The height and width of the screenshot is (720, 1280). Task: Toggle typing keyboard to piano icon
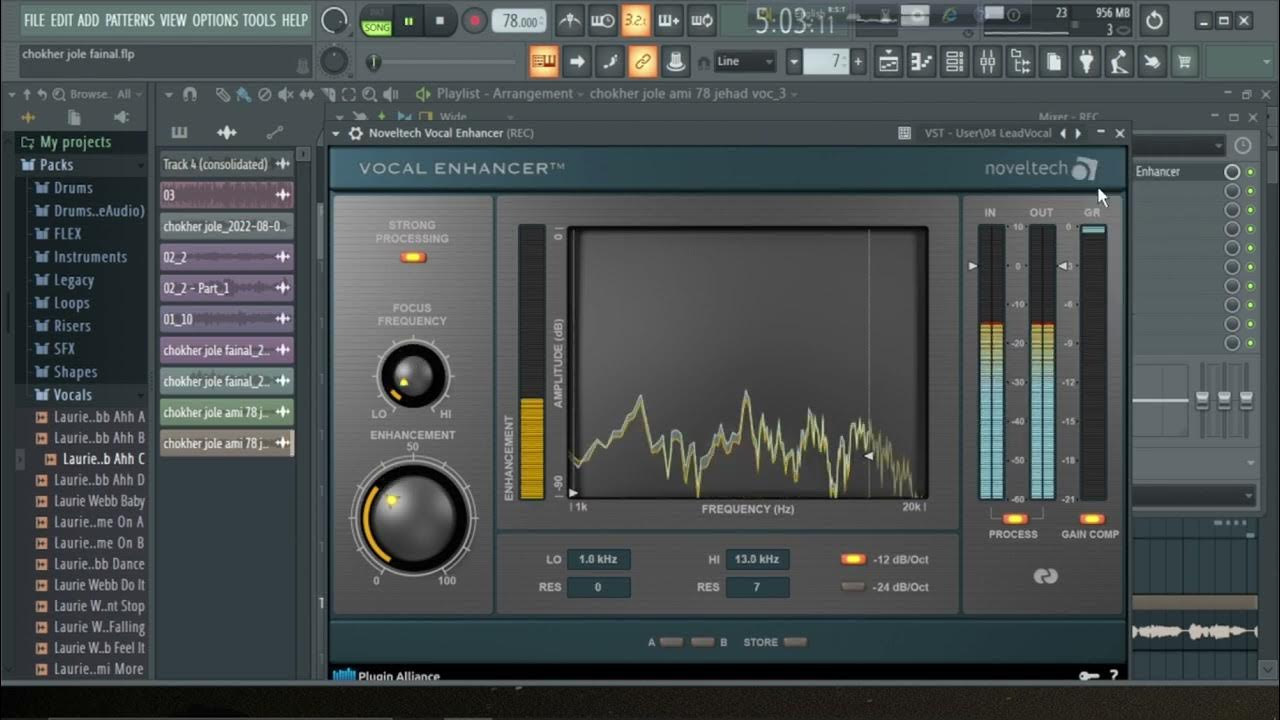click(x=544, y=62)
